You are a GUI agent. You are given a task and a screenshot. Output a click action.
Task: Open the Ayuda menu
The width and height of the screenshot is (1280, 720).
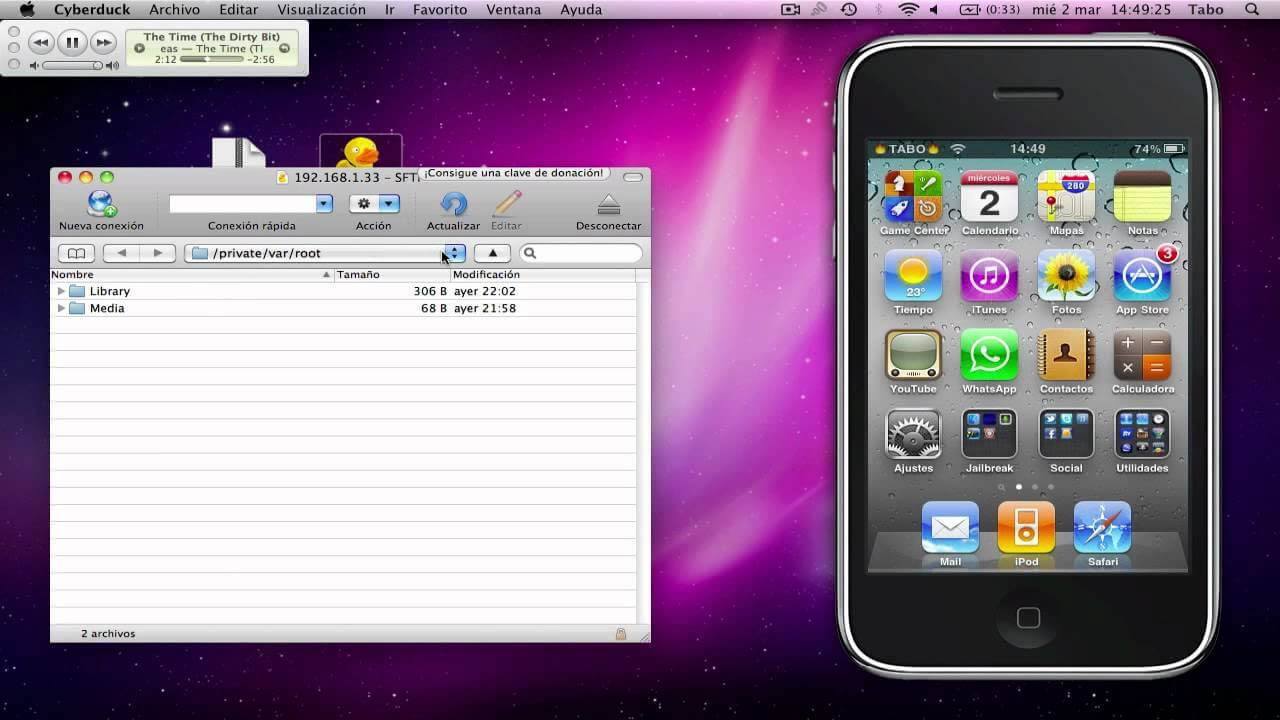581,9
